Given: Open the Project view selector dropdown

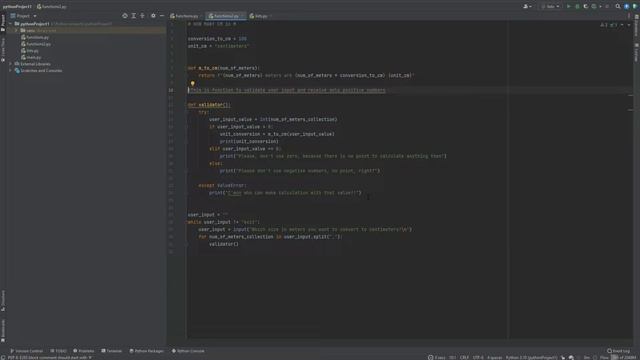Looking at the screenshot, I should tap(23, 16).
